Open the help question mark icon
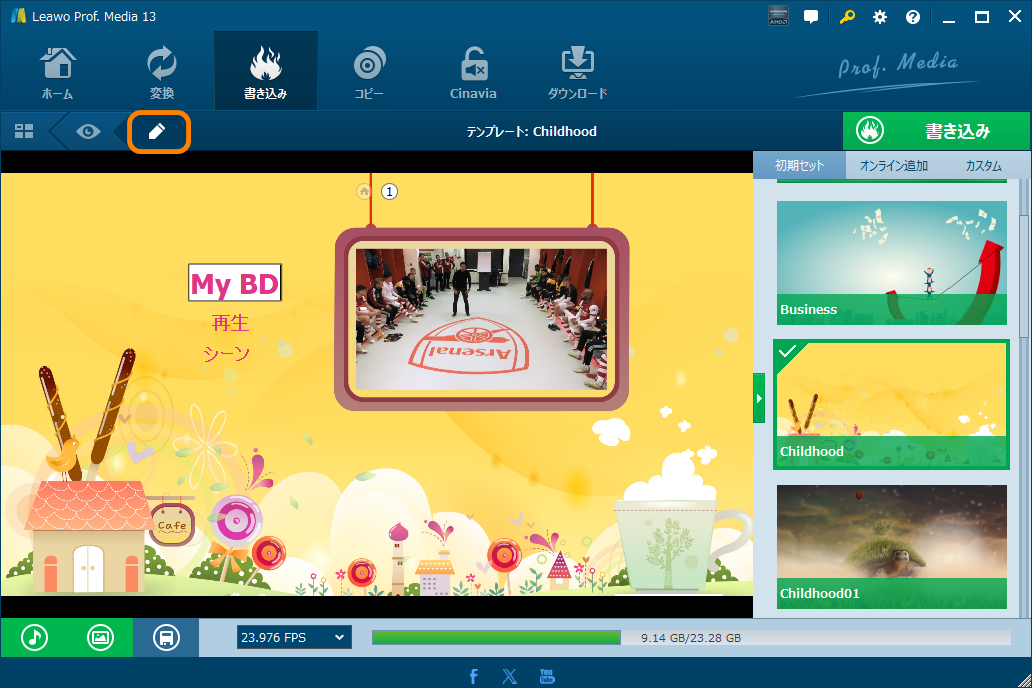This screenshot has height=688, width=1032. [x=912, y=17]
